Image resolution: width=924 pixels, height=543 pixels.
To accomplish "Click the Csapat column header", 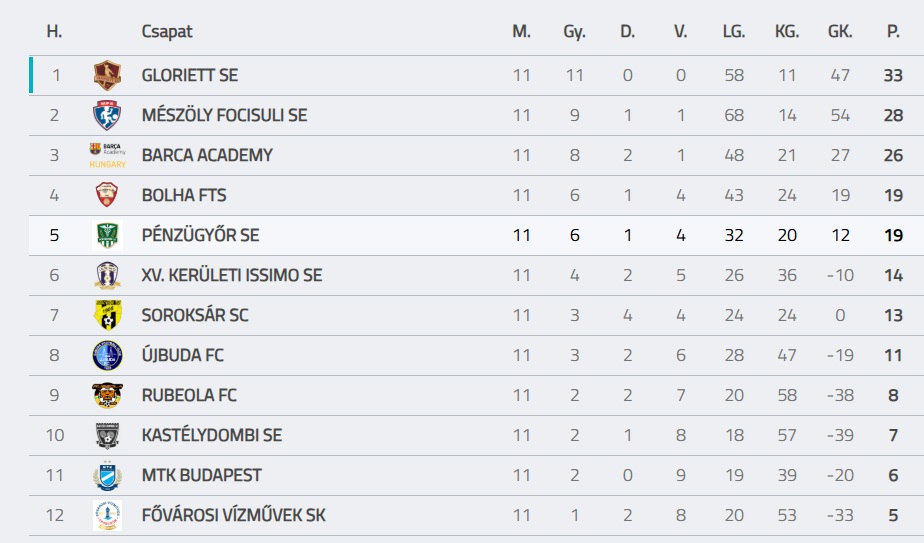I will click(x=166, y=31).
